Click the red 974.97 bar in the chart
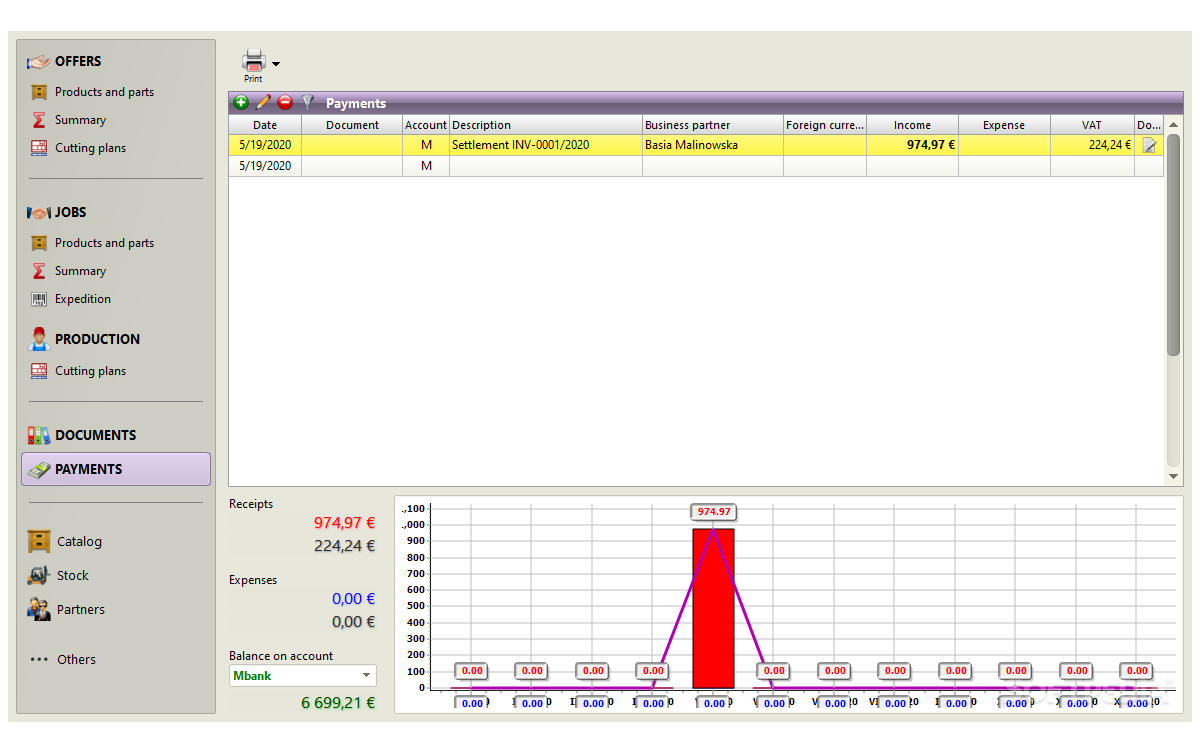 click(713, 608)
